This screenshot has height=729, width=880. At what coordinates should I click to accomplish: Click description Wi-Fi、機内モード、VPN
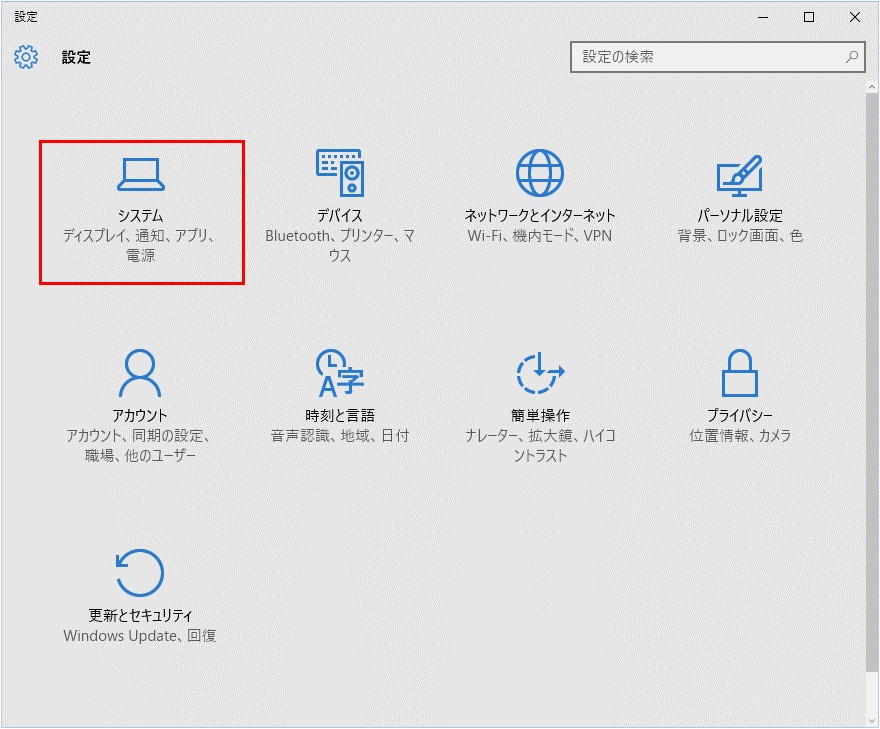click(540, 236)
